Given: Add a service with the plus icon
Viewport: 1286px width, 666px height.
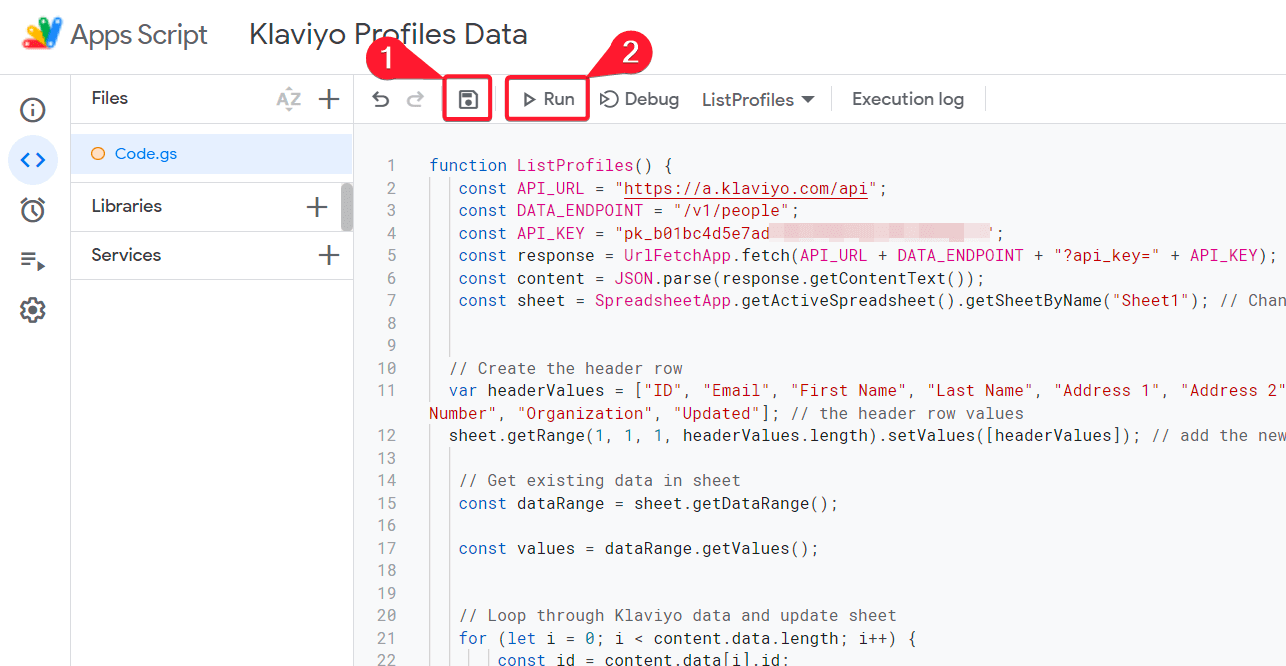Looking at the screenshot, I should pyautogui.click(x=329, y=255).
